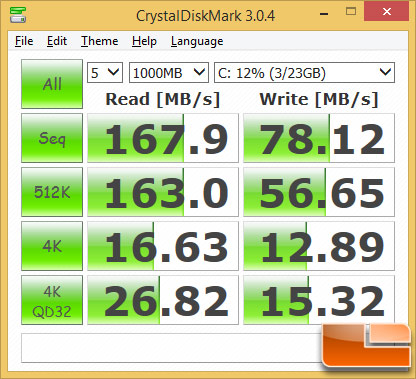
Task: Click the CrystalDiskMark app icon in the title bar
Action: [17, 15]
